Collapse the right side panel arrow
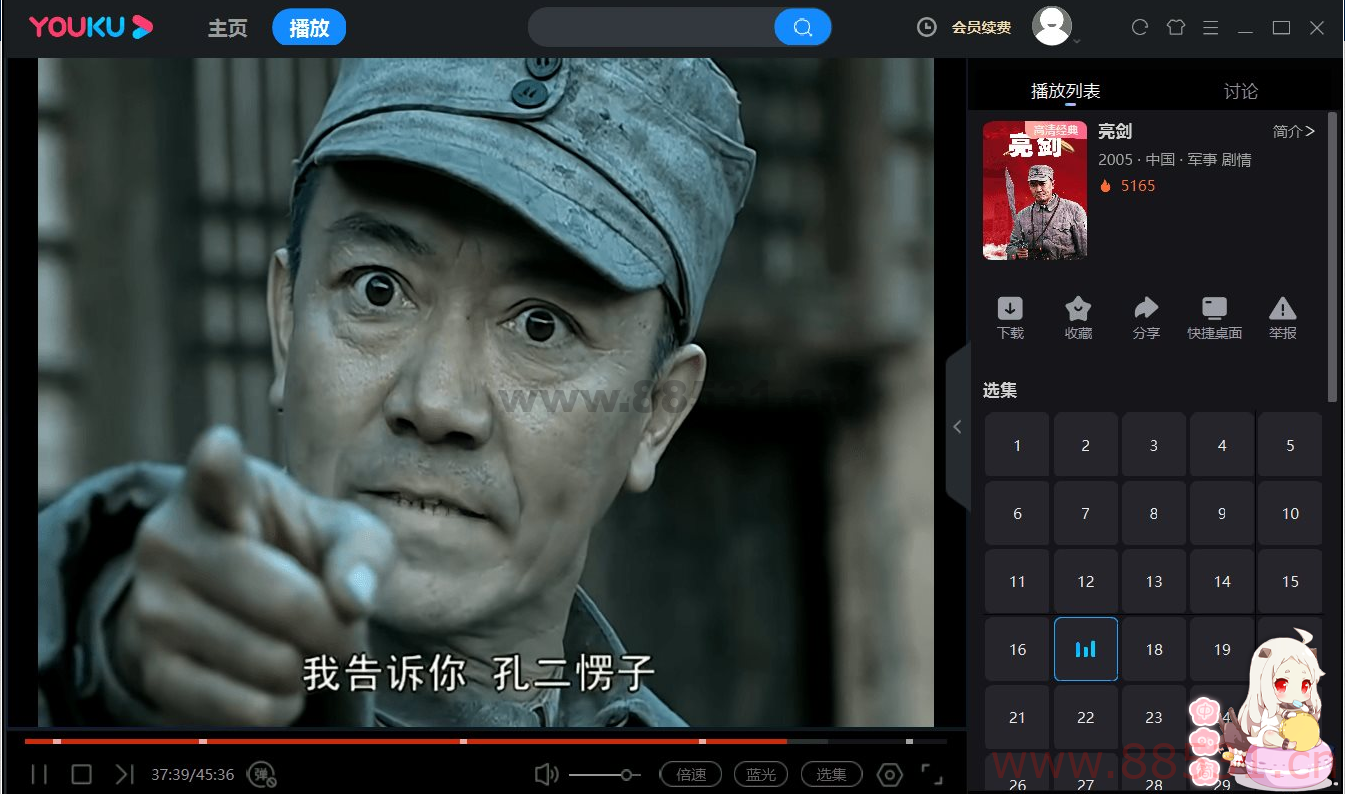Viewport: 1345px width, 794px height. tap(957, 427)
